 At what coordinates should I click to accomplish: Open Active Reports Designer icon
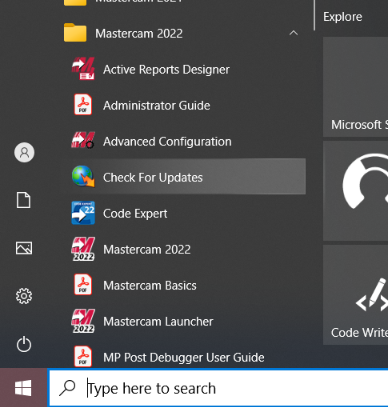(83, 69)
